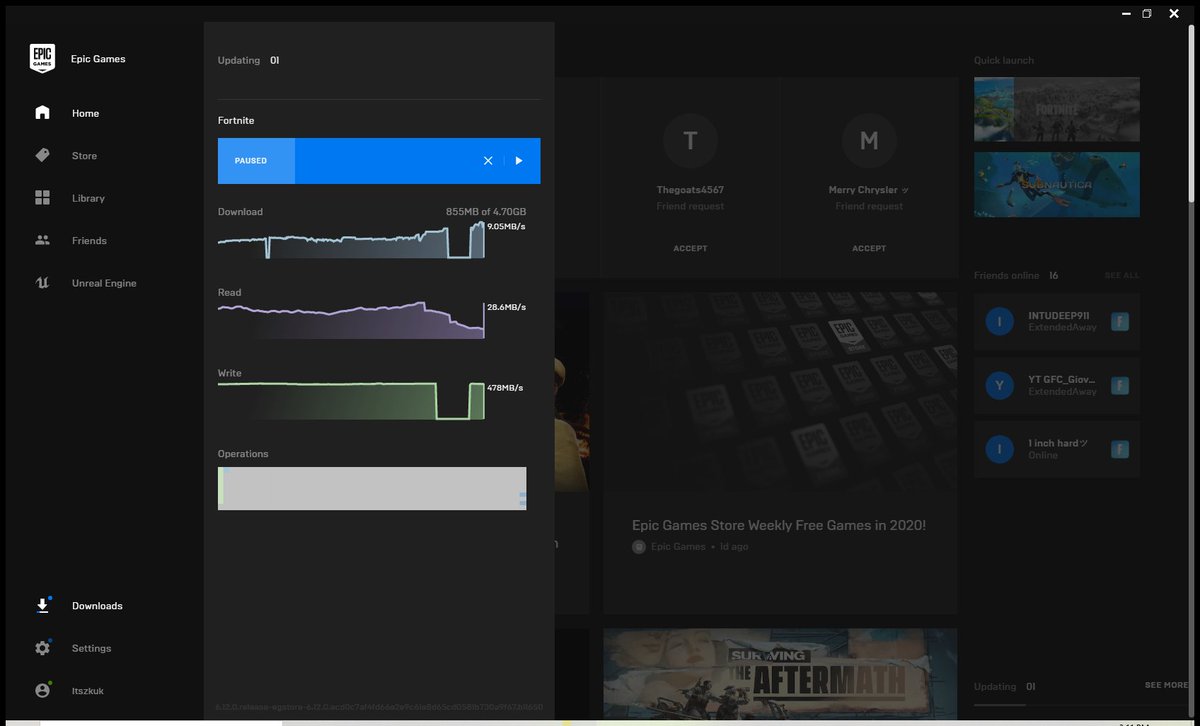1200x726 pixels.
Task: Click the Thegoats4567 avatar circle
Action: point(690,141)
